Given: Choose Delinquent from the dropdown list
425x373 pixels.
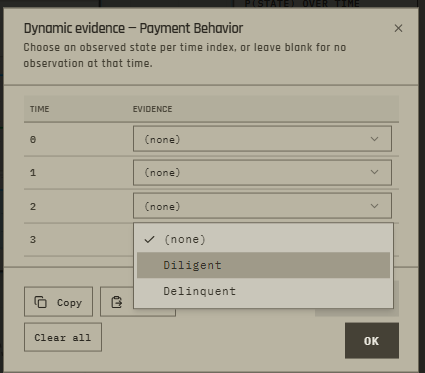Looking at the screenshot, I should pyautogui.click(x=263, y=291).
